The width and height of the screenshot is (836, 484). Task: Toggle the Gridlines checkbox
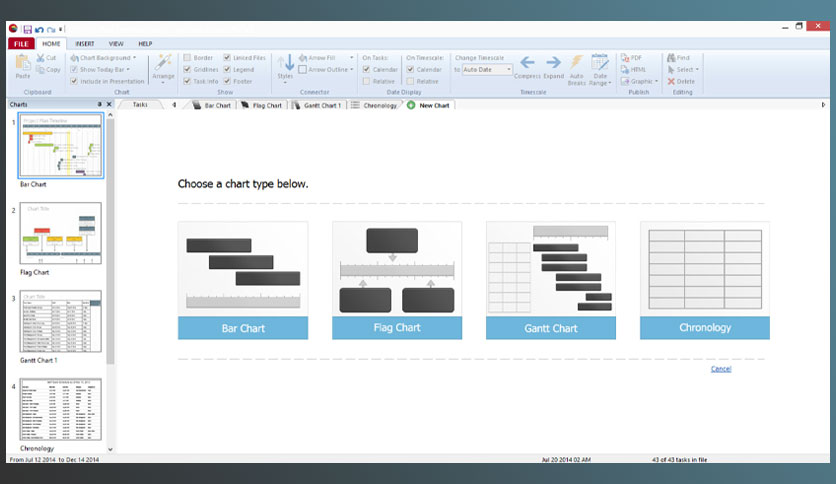[187, 69]
